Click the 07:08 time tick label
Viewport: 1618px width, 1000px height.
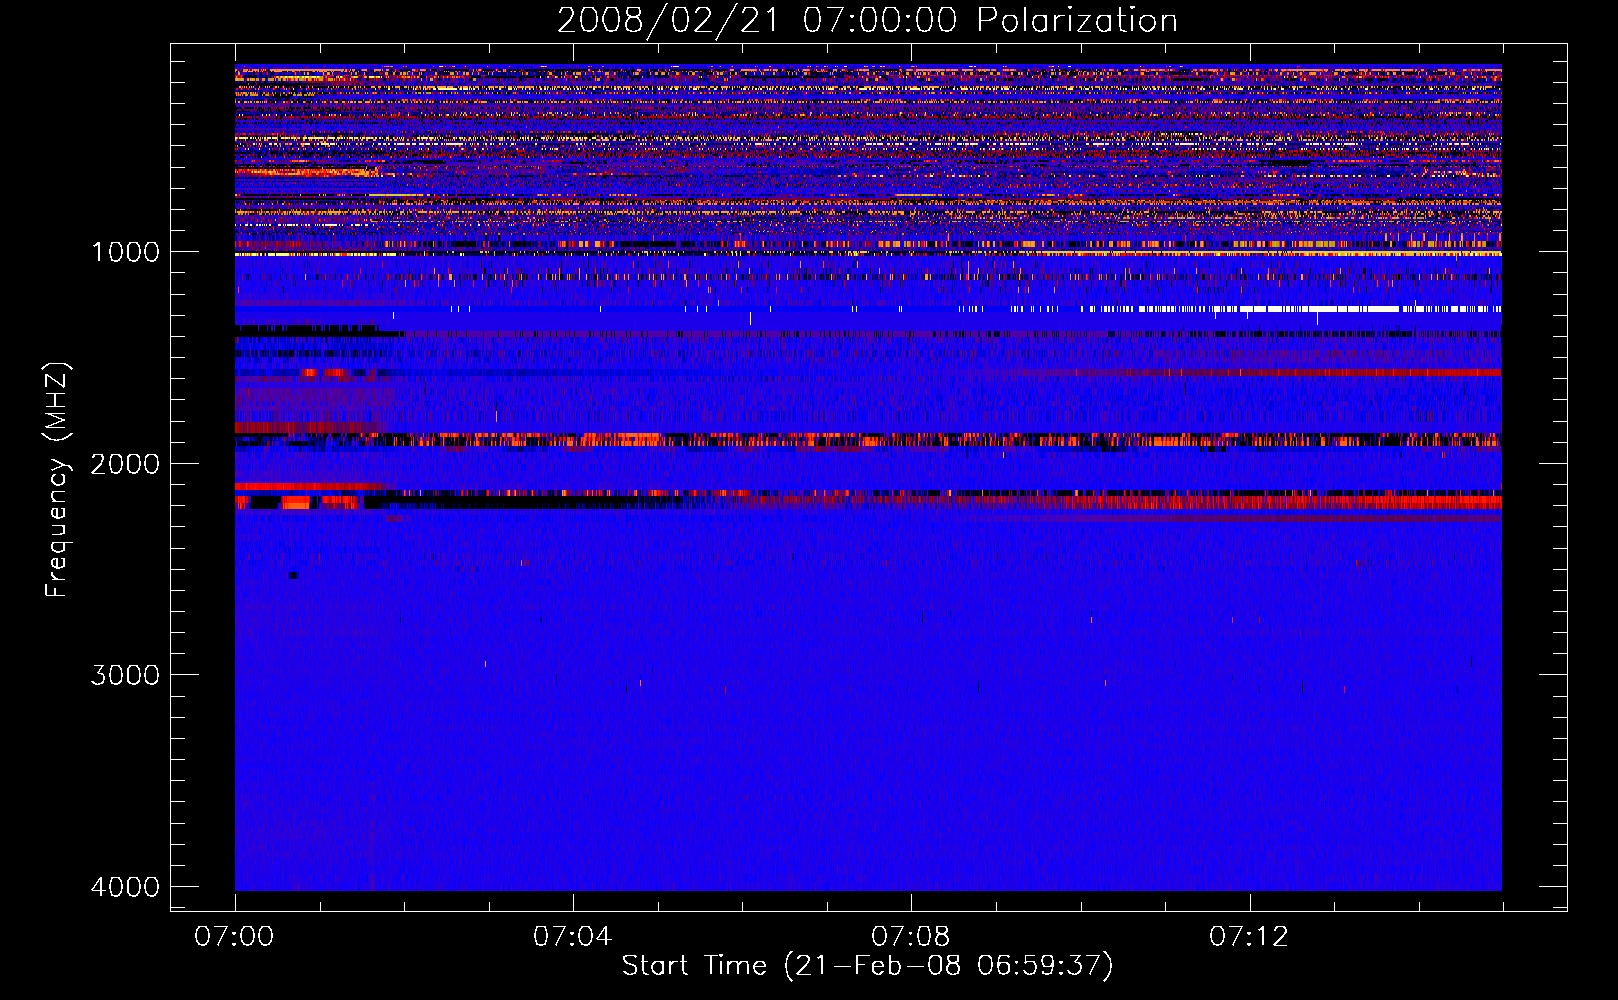click(x=910, y=937)
